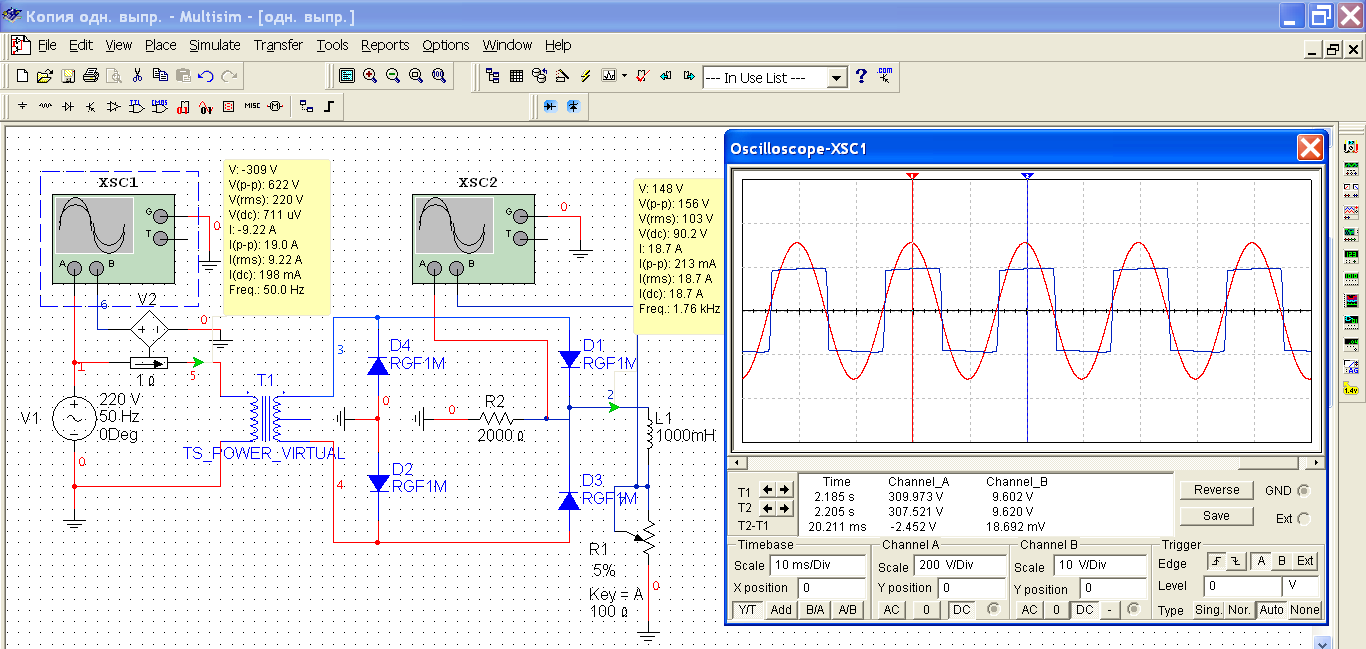Select the measurement probe 1.4v icon
1366x649 pixels.
(x=1351, y=389)
